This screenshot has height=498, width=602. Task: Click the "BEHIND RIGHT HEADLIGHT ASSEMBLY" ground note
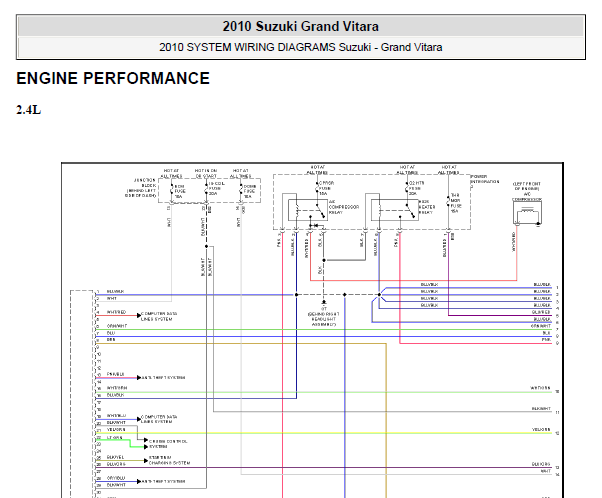pos(324,319)
